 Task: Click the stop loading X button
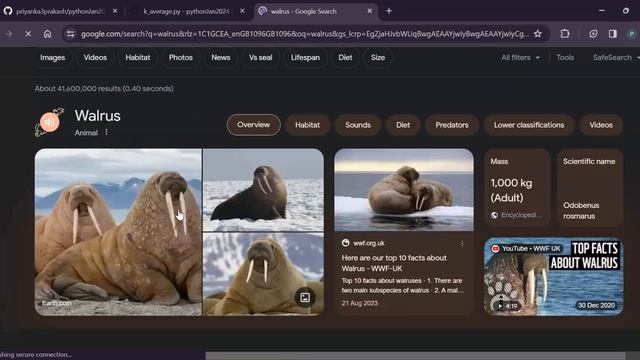pyautogui.click(x=28, y=34)
